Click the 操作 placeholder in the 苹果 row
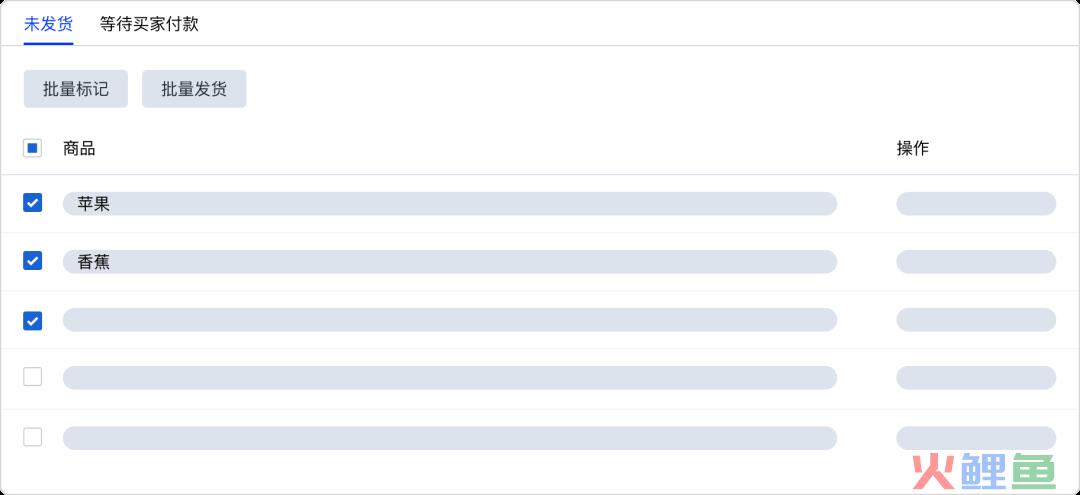1080x495 pixels. coord(976,204)
